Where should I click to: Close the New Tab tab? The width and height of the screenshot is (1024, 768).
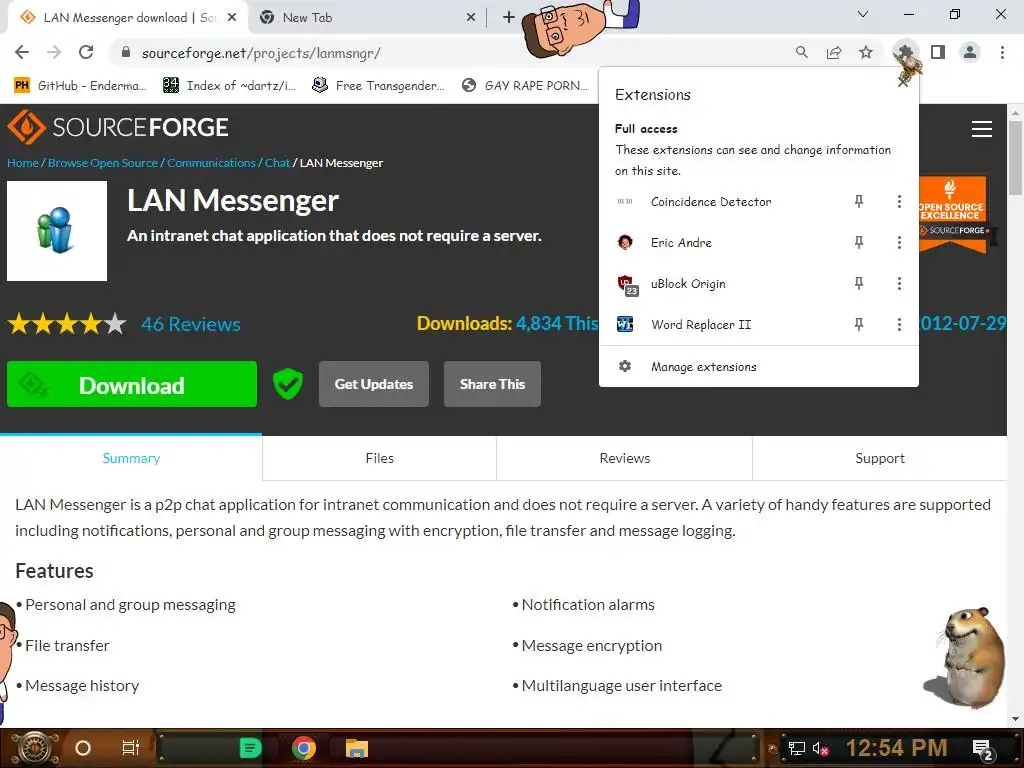pyautogui.click(x=471, y=18)
